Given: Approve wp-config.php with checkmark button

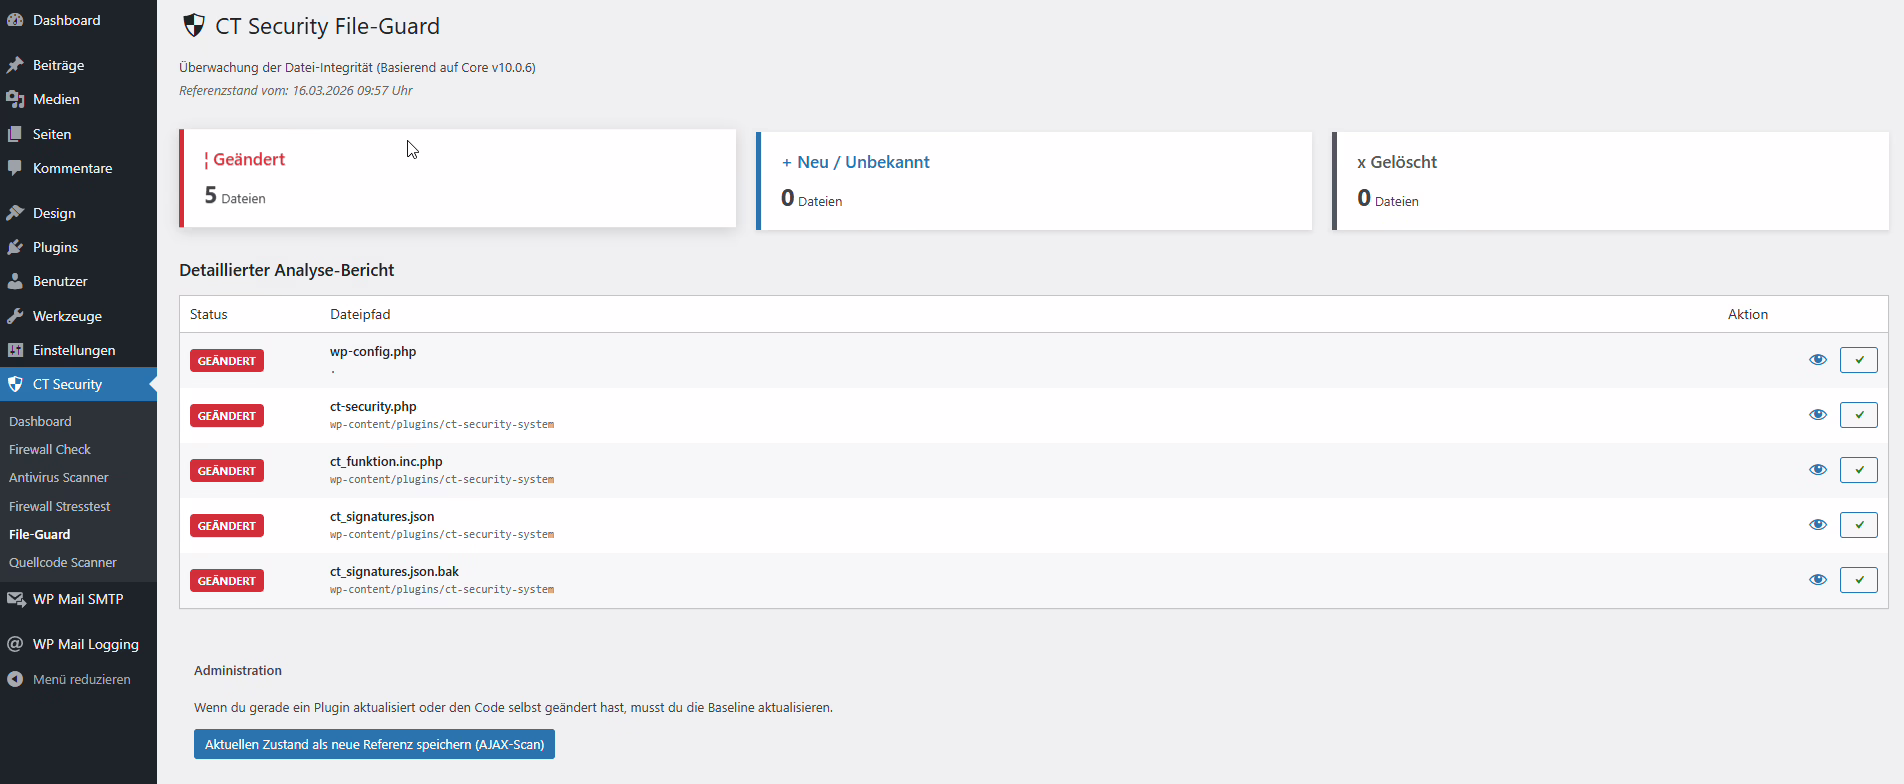Looking at the screenshot, I should pos(1859,360).
